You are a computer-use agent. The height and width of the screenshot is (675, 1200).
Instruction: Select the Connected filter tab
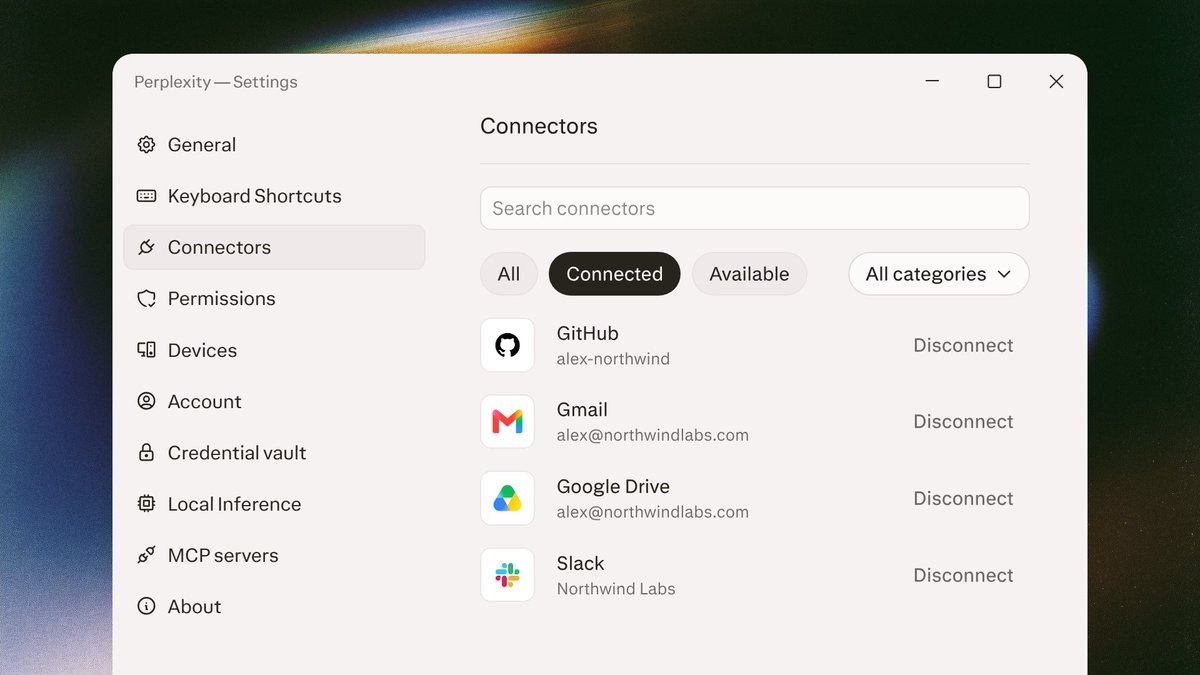coord(614,274)
